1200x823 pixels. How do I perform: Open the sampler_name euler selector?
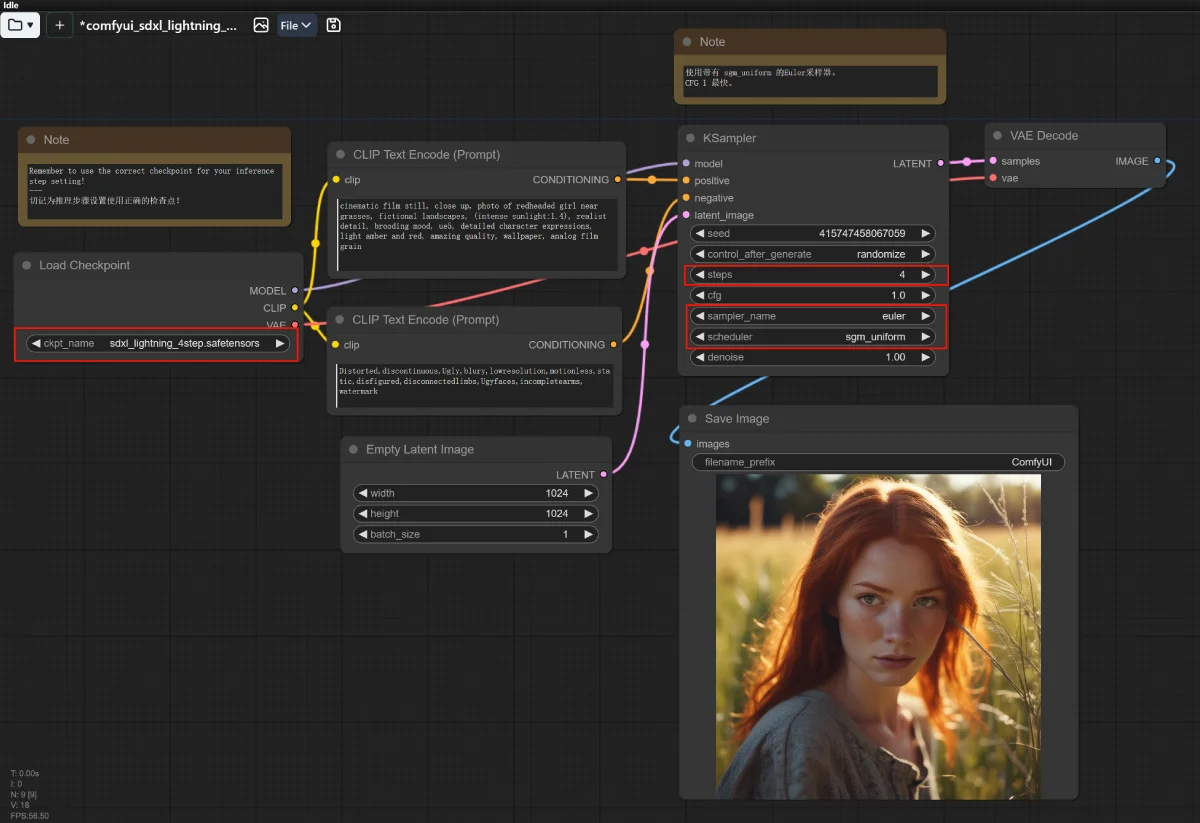coord(813,316)
